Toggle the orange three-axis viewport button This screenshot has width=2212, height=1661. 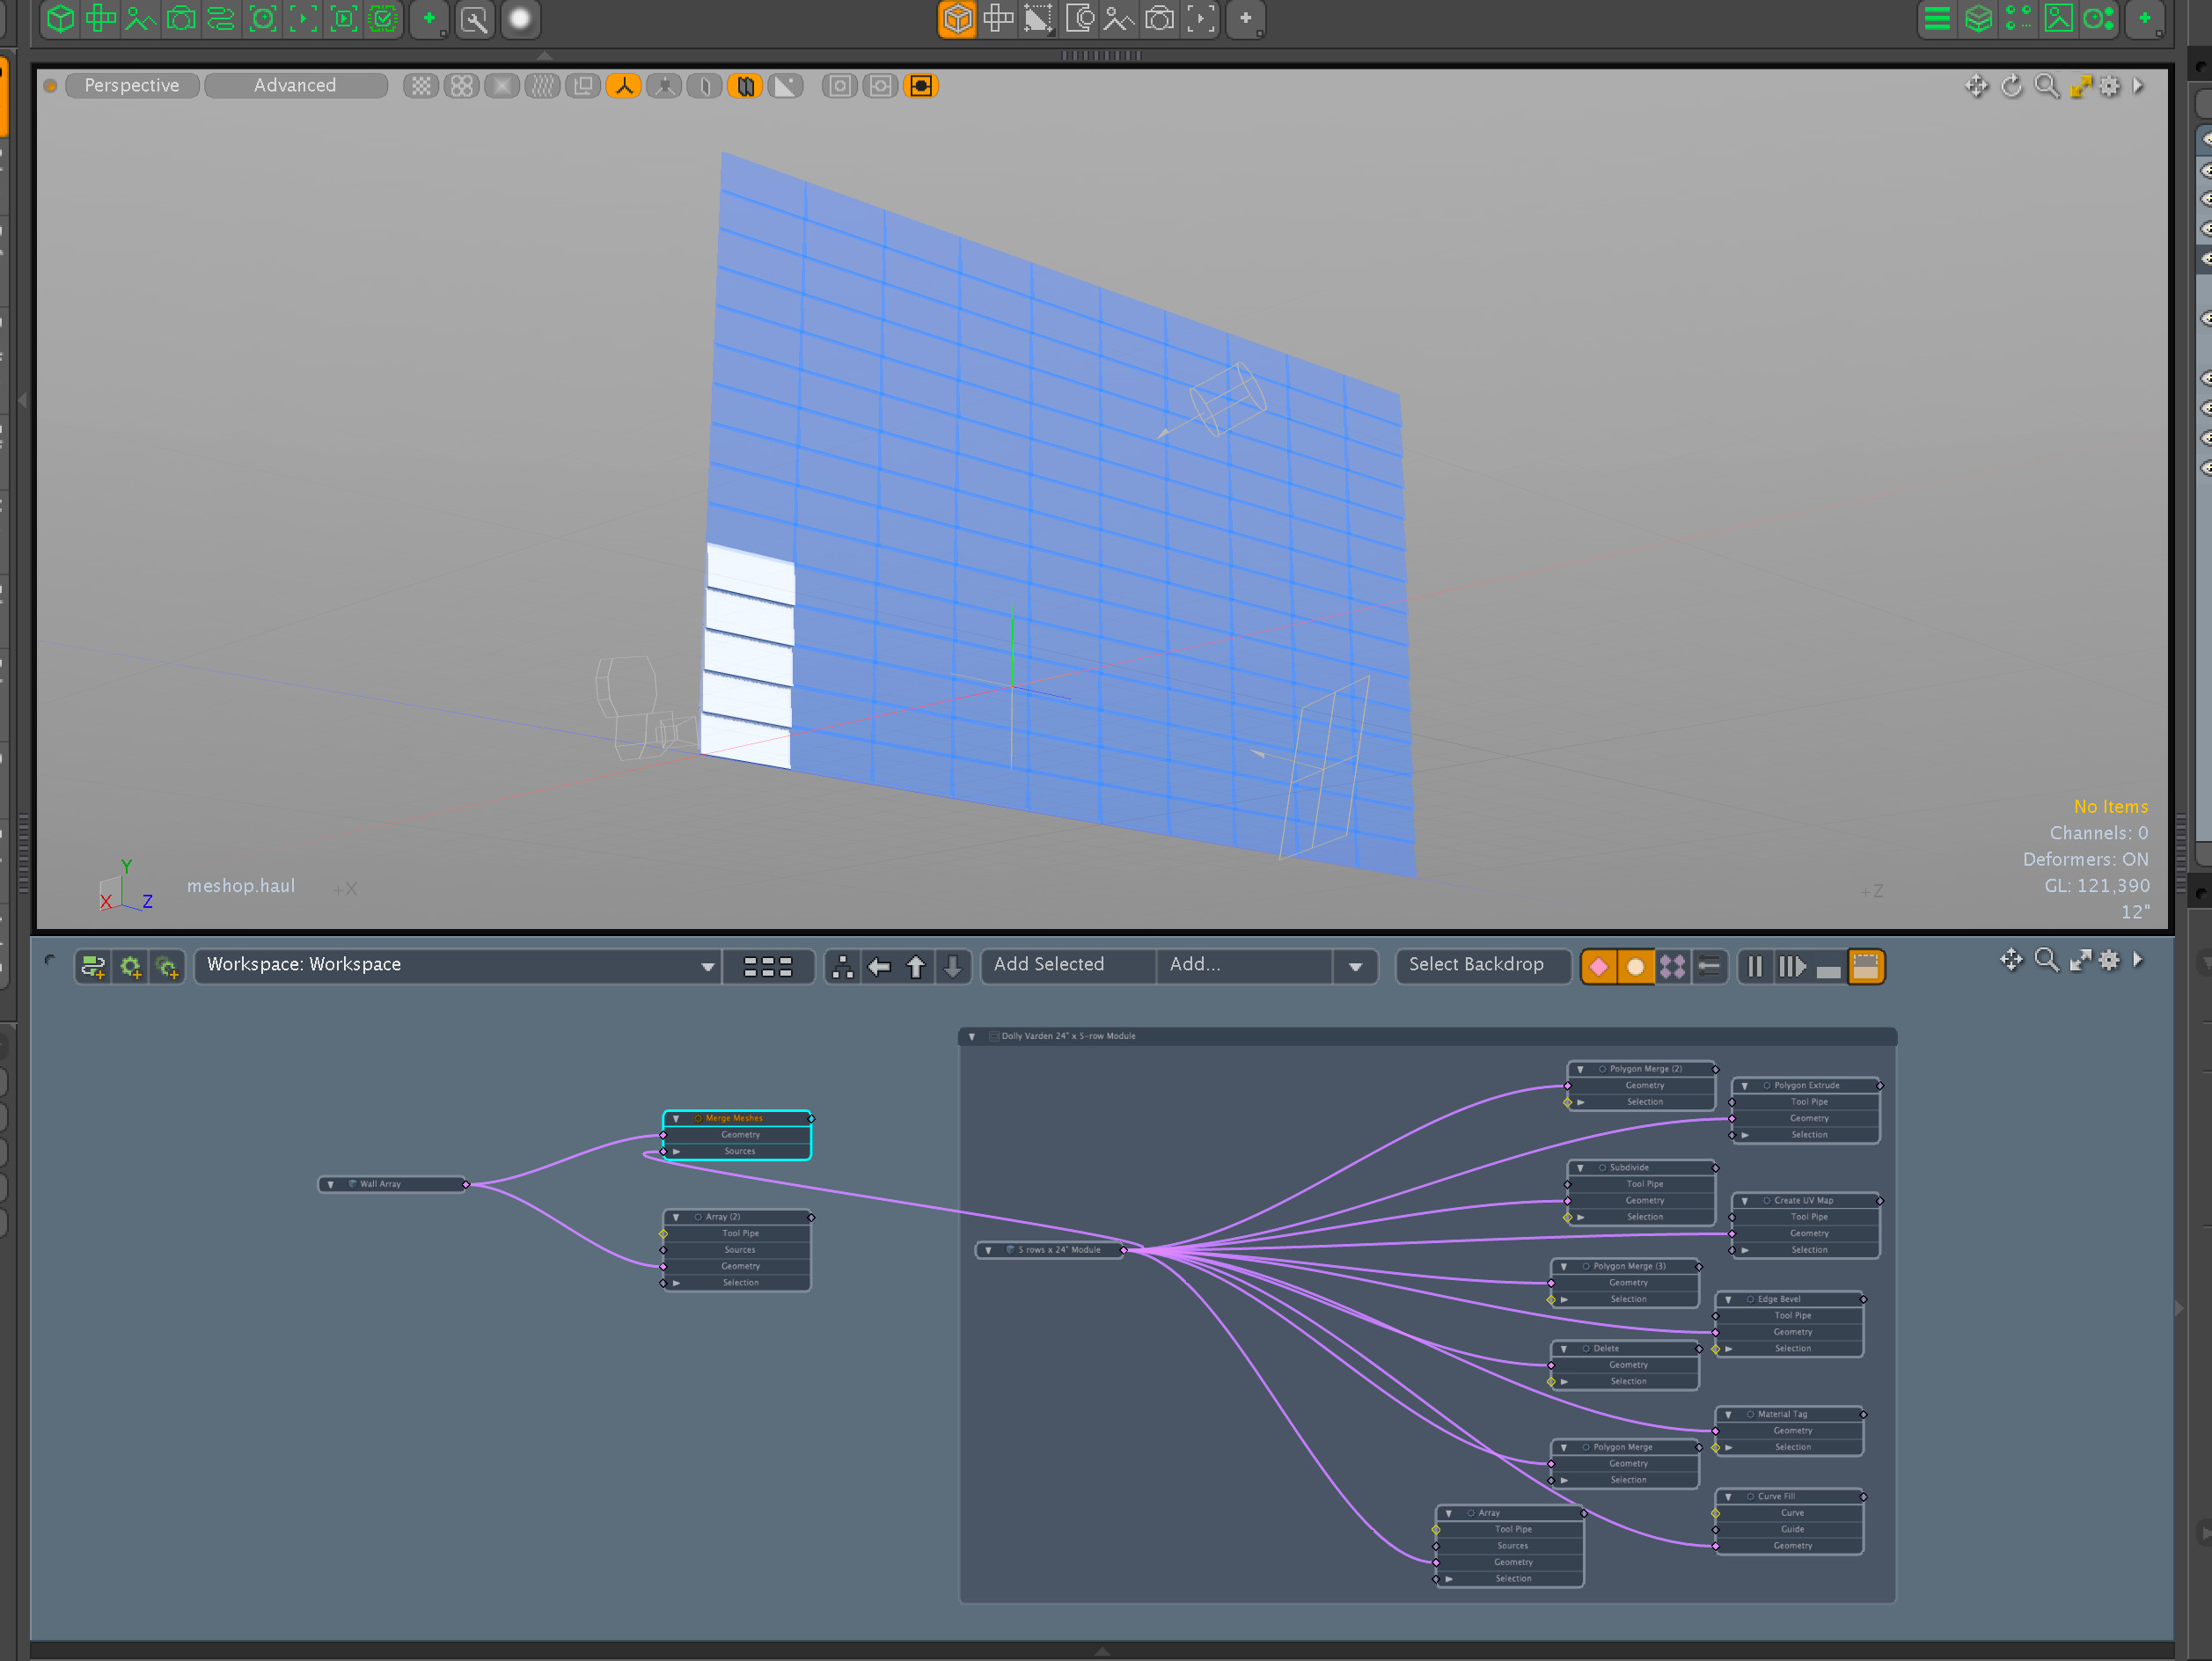click(x=624, y=86)
